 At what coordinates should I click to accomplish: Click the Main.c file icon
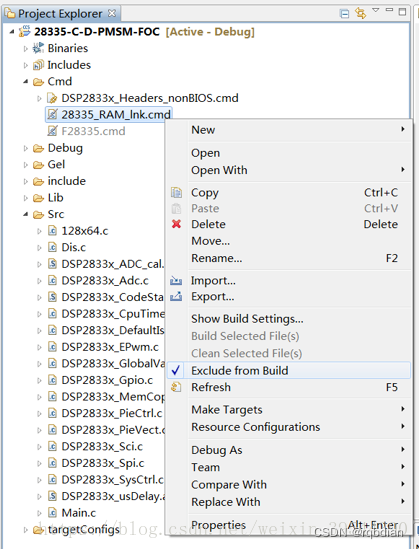point(52,513)
